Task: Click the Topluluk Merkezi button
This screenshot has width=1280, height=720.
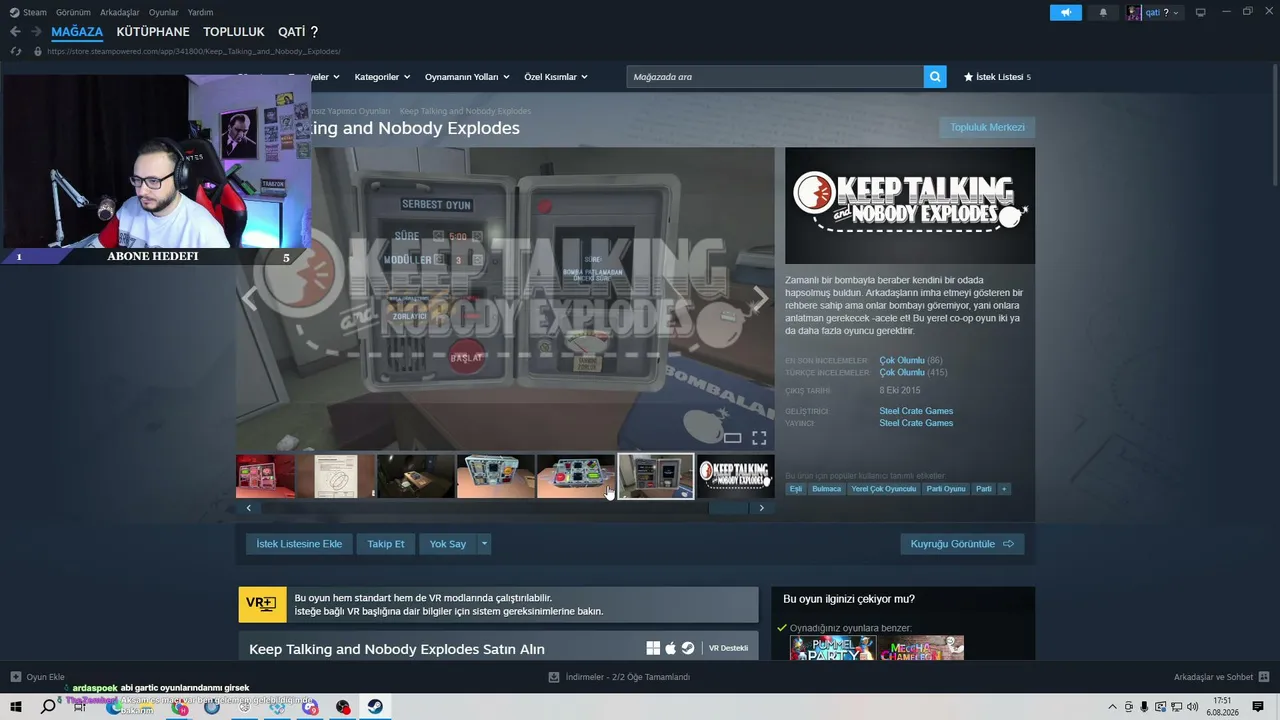Action: [x=987, y=127]
